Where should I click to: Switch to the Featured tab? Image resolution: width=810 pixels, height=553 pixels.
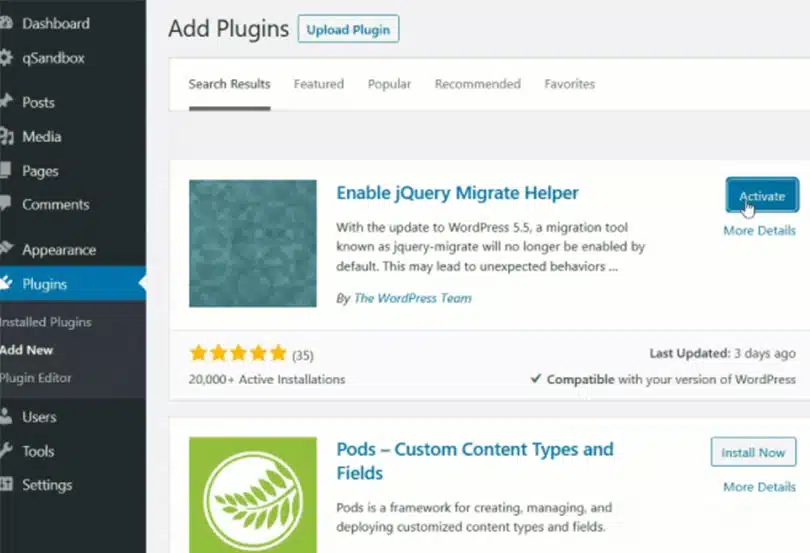point(318,84)
